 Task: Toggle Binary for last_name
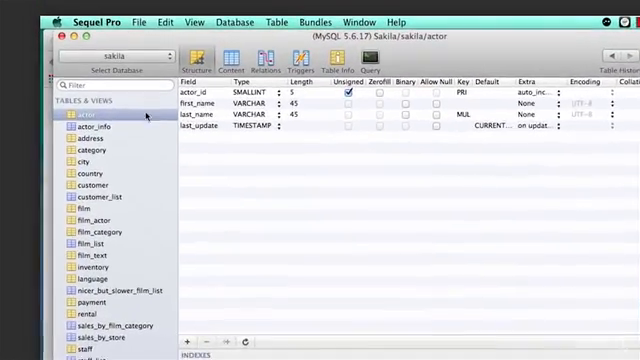(405, 115)
